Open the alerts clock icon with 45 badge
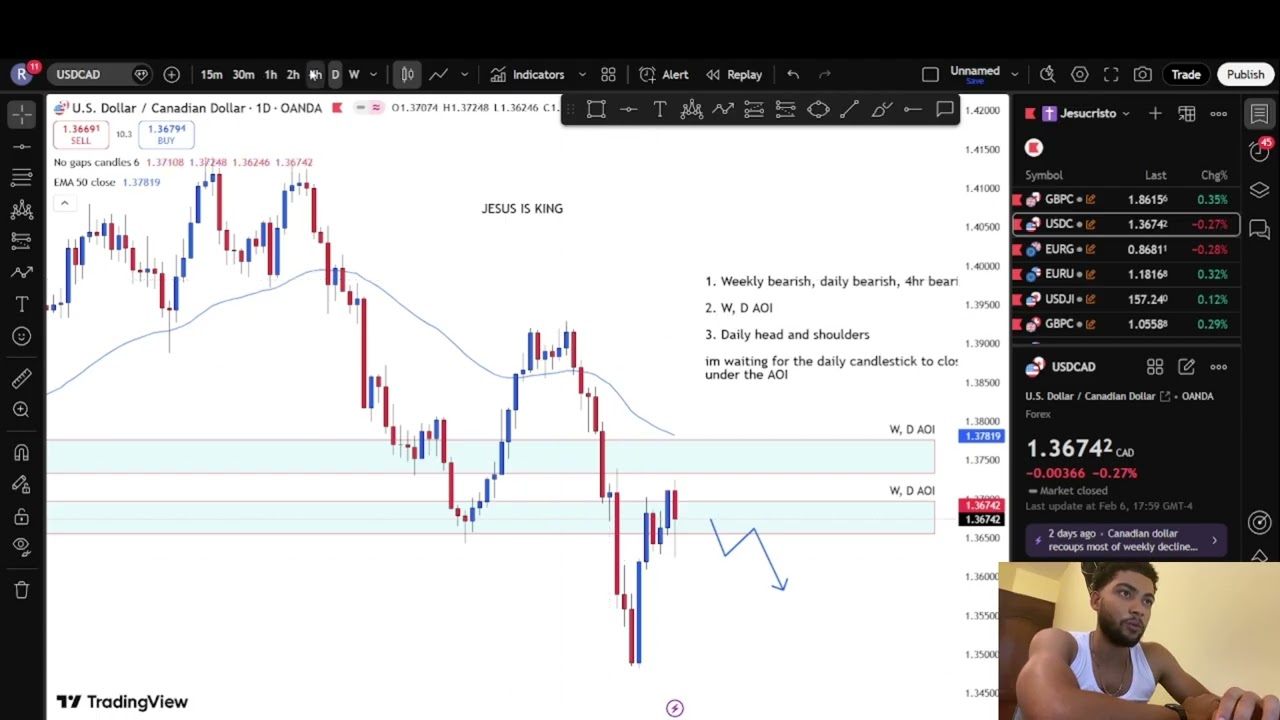 [x=1259, y=150]
